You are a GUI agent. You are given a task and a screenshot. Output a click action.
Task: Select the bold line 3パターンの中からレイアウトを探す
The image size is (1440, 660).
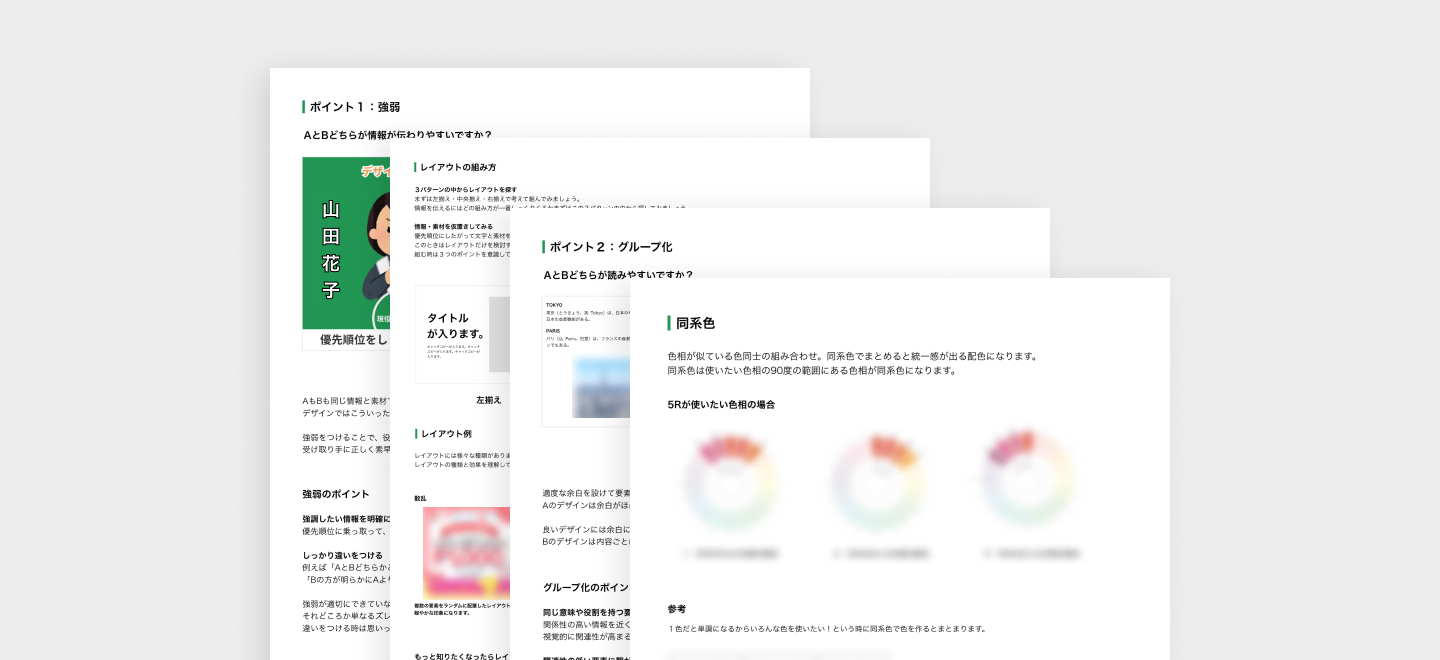465,189
